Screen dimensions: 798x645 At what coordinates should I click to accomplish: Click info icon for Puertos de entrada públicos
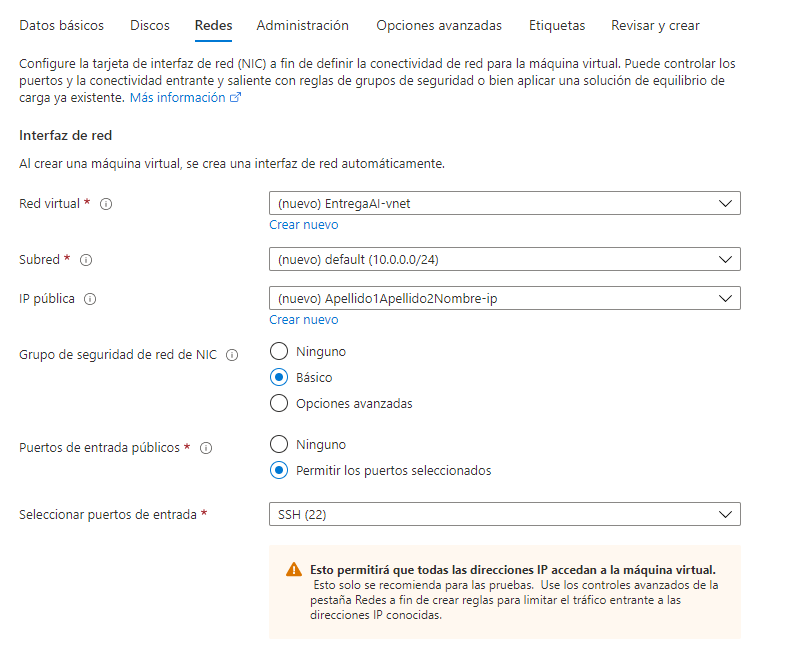(207, 449)
